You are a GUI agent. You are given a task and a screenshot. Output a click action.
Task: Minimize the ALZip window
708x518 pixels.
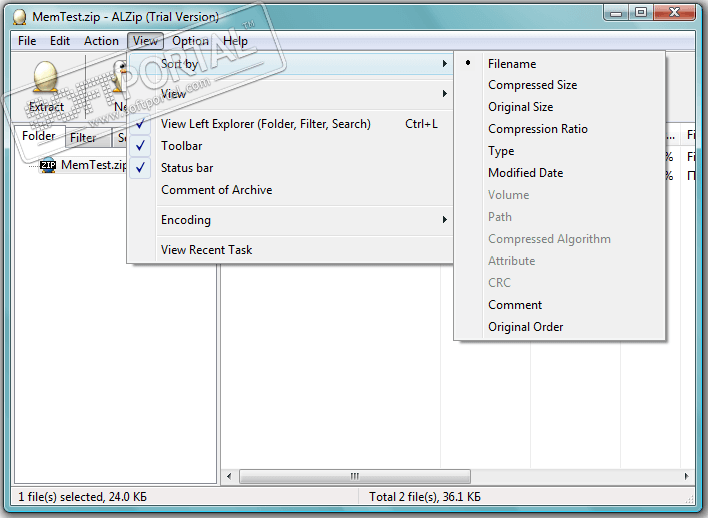tap(616, 12)
